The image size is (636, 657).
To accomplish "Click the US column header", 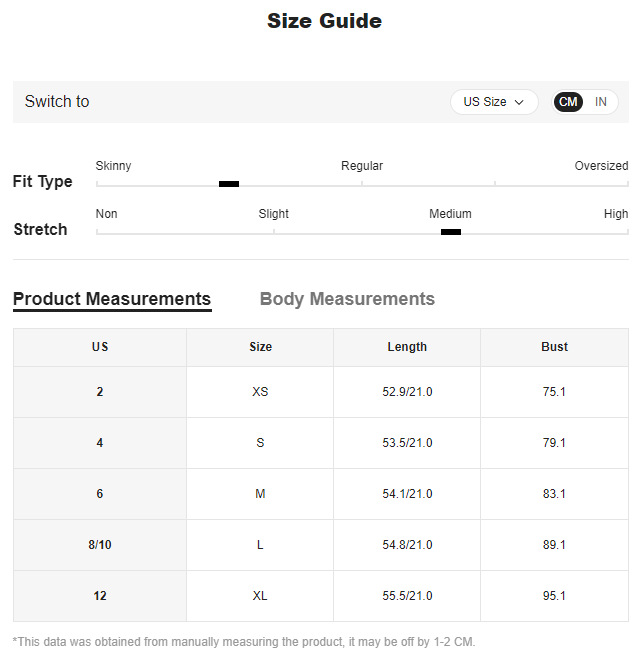I will [100, 347].
